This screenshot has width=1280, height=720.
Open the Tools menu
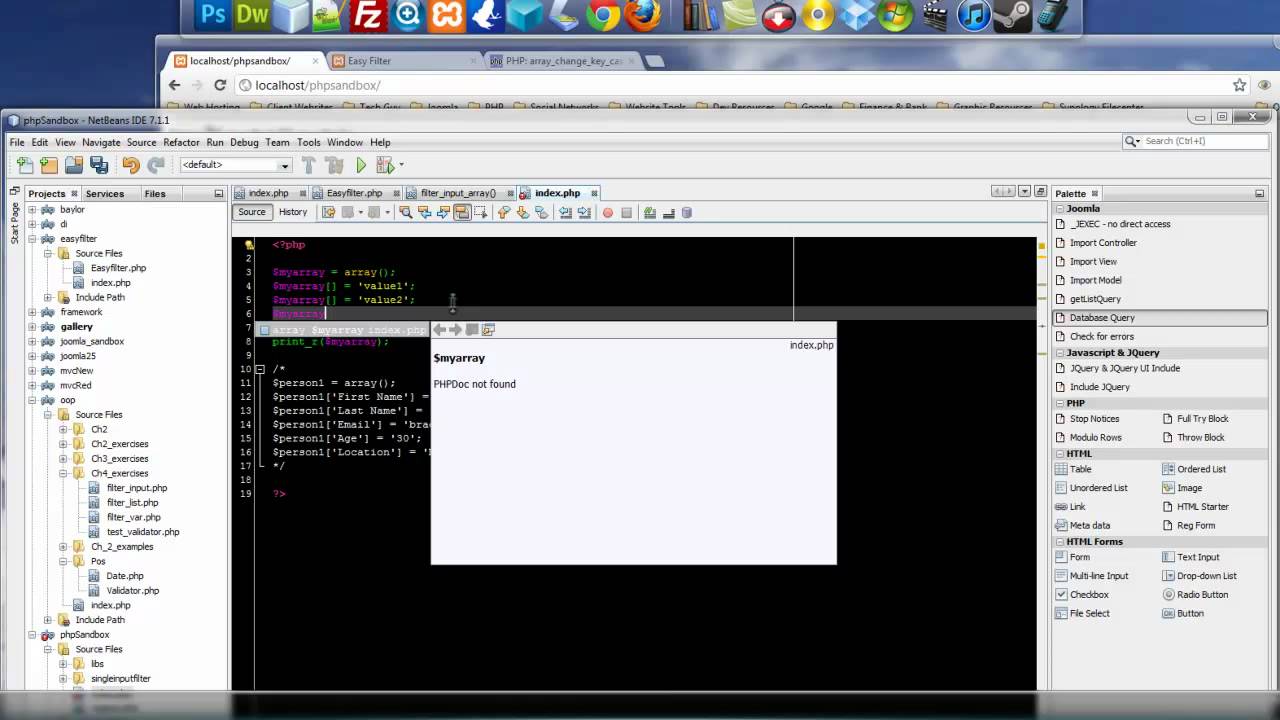pos(308,143)
